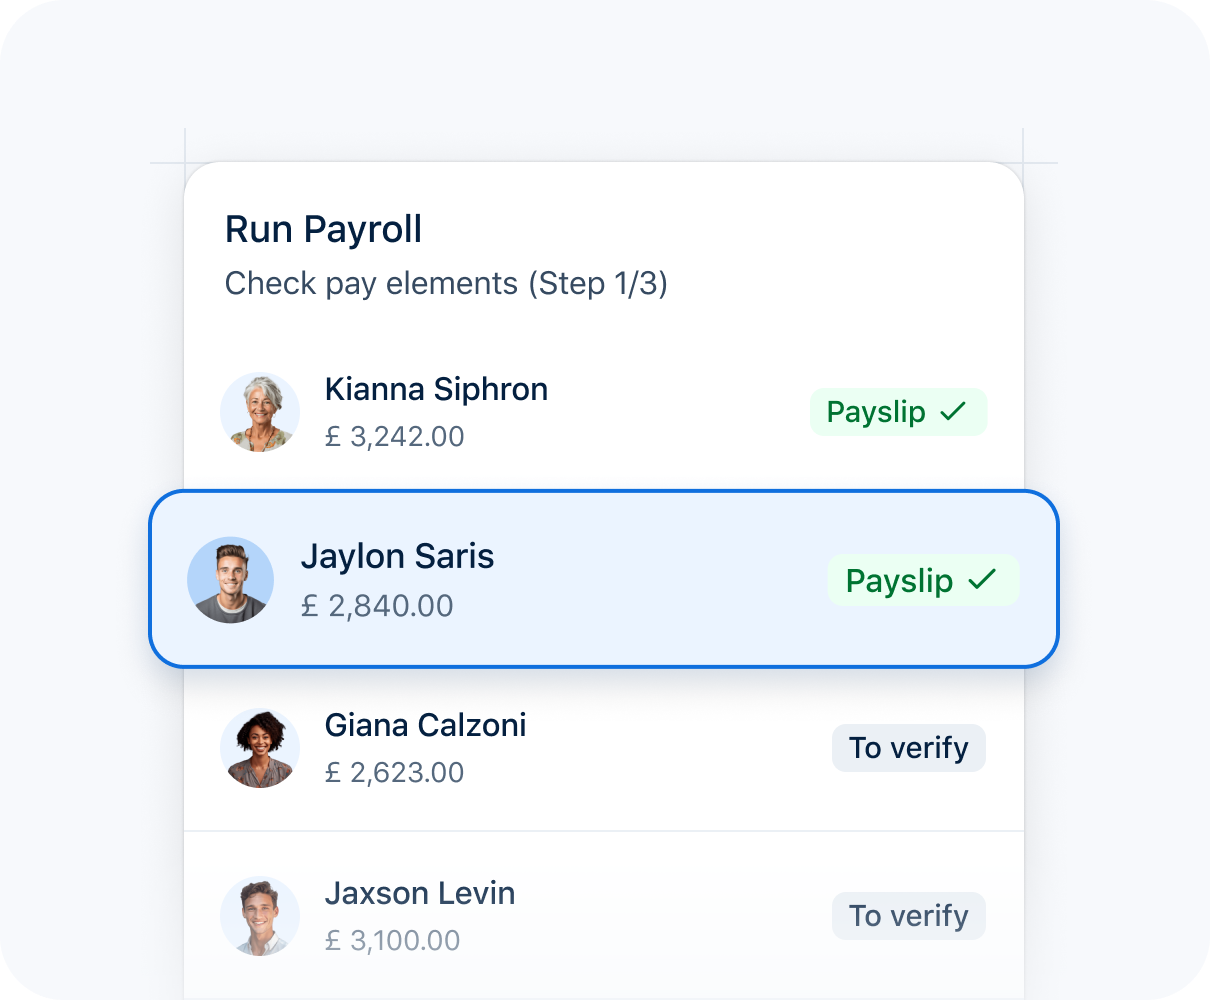The image size is (1210, 1000).
Task: Click Jaxson Levin's avatar photo
Action: point(260,916)
